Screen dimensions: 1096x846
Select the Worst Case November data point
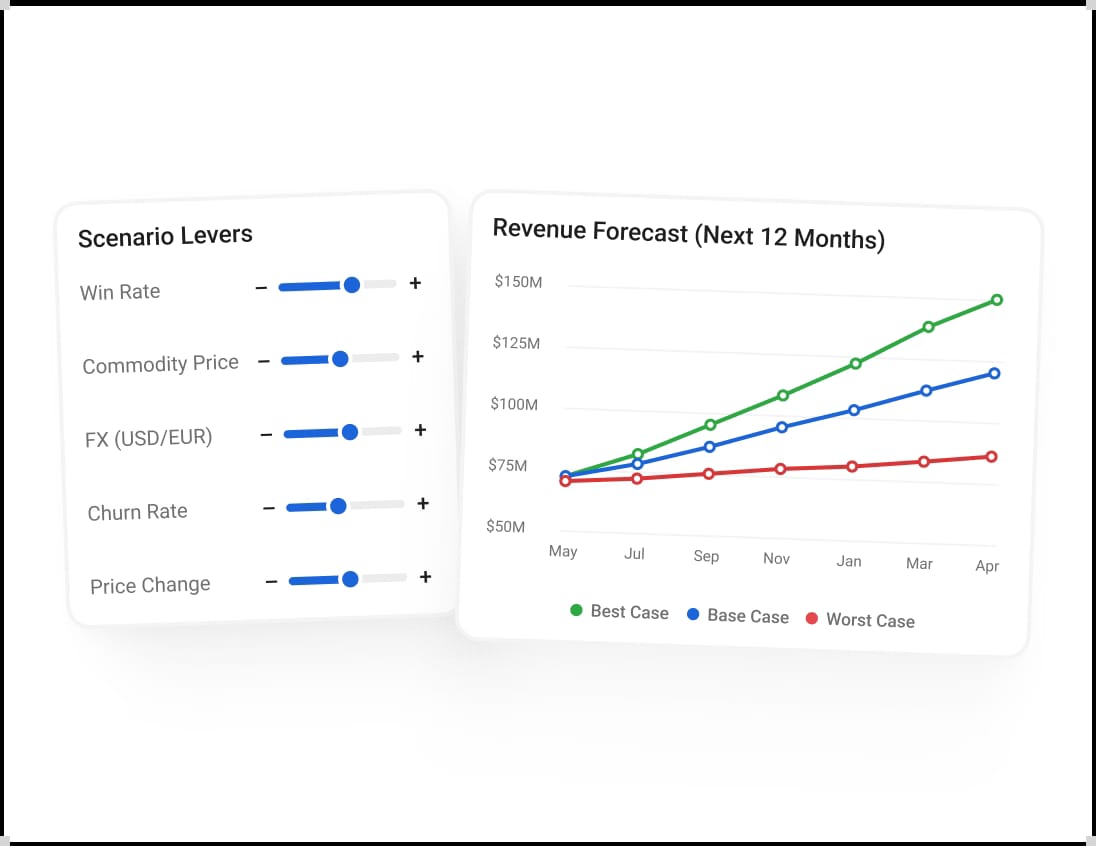click(x=780, y=469)
